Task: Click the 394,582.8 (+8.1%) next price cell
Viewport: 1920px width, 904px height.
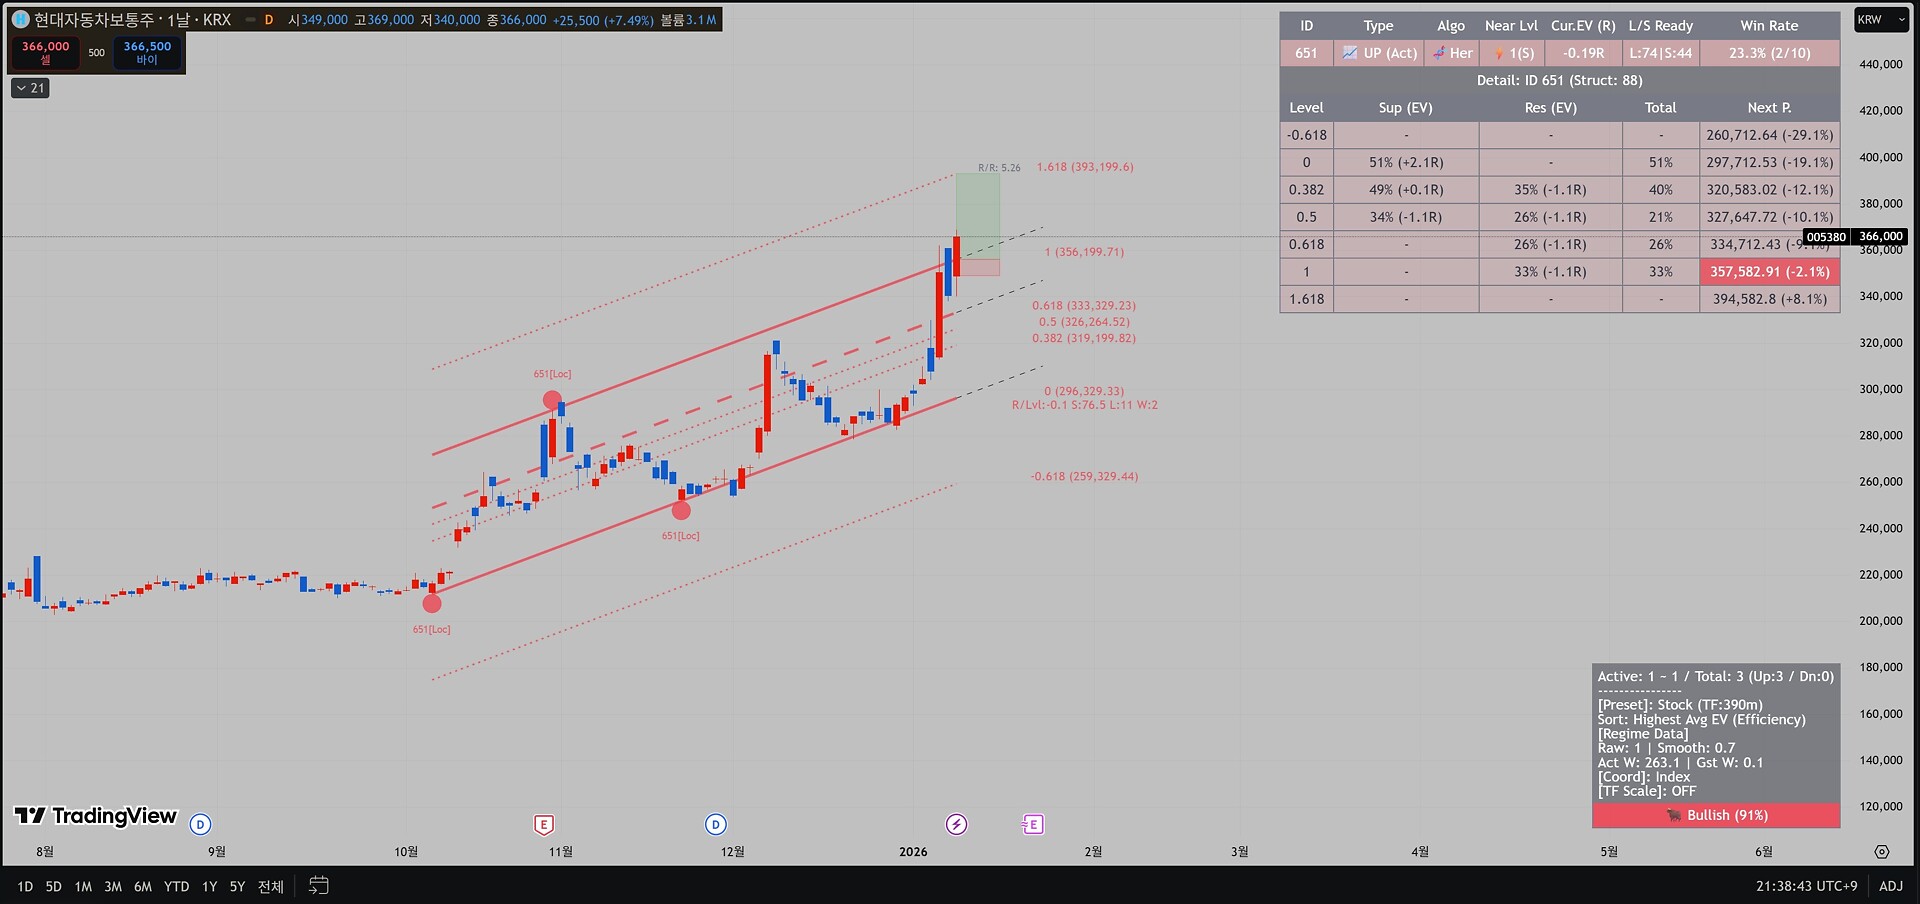Action: (1770, 299)
